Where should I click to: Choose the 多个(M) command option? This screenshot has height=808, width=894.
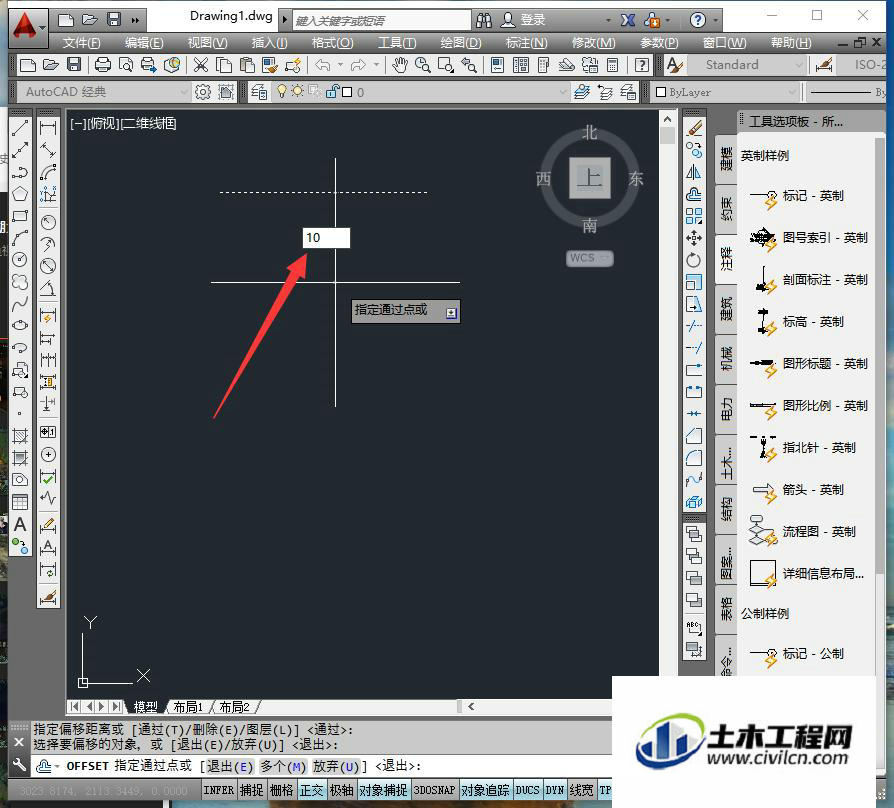[283, 766]
